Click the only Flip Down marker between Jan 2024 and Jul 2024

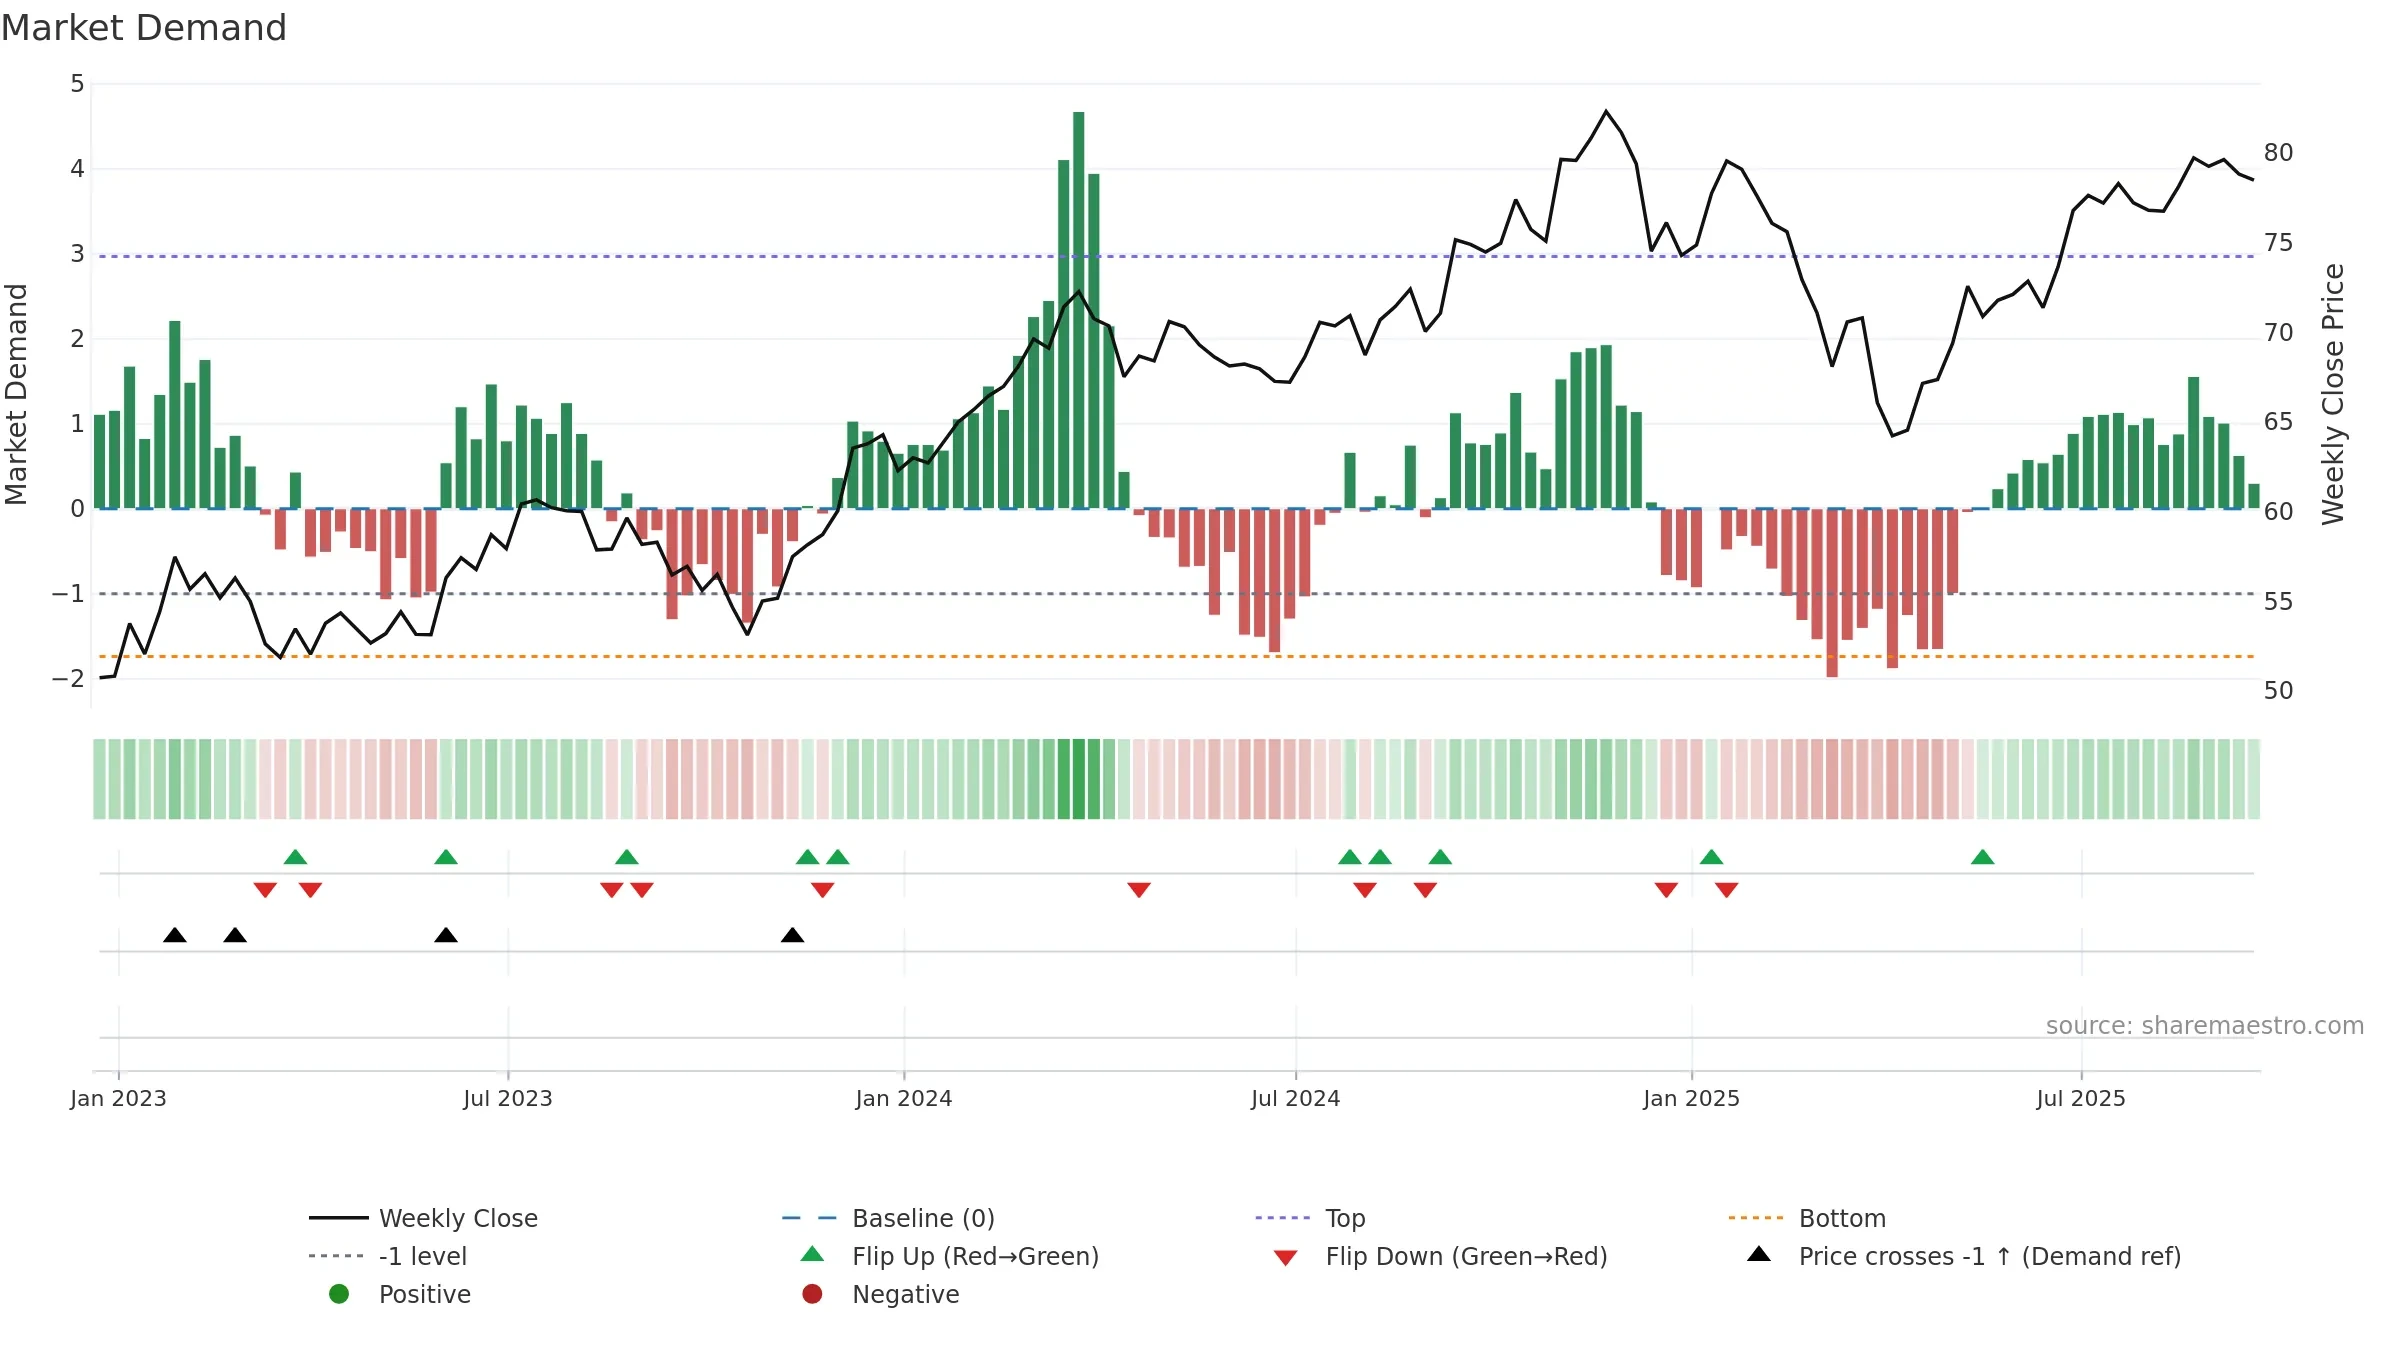[x=1139, y=890]
